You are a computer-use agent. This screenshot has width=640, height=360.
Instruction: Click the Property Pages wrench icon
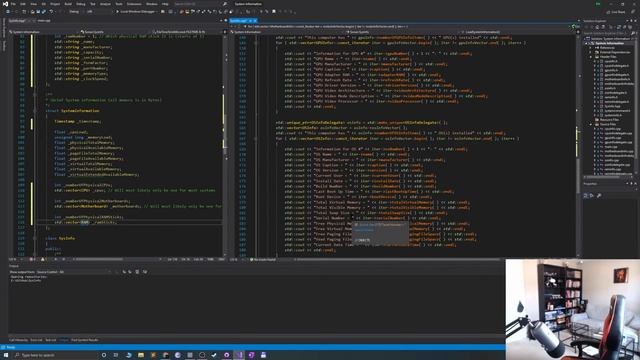point(599,196)
